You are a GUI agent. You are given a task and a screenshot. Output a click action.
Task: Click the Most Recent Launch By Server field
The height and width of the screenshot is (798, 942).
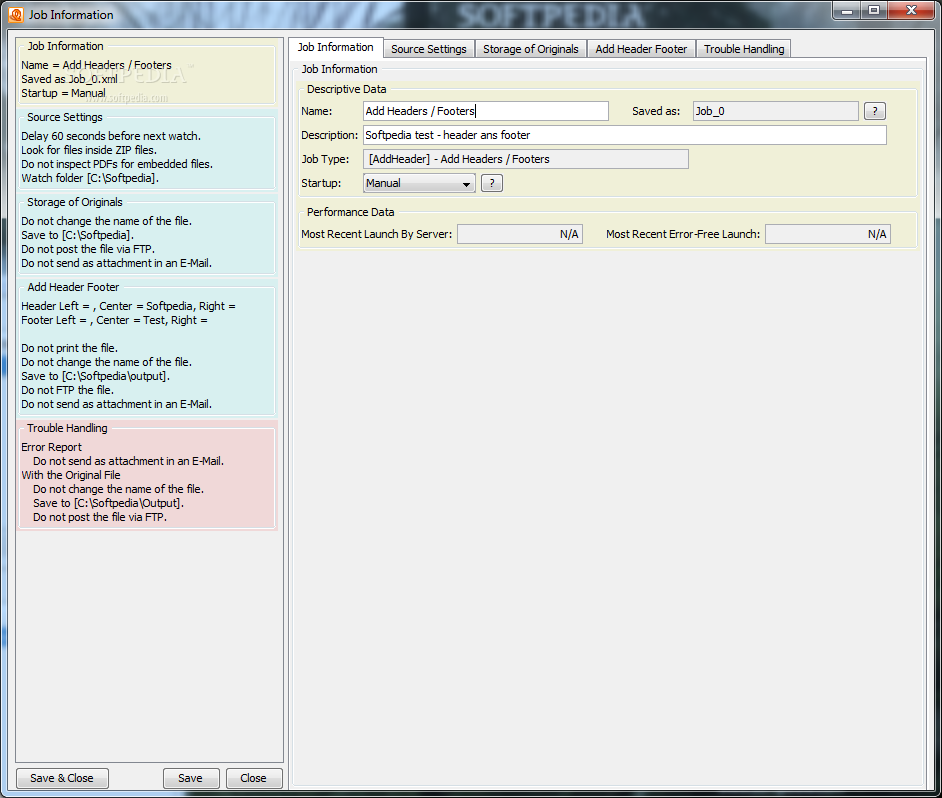click(520, 234)
